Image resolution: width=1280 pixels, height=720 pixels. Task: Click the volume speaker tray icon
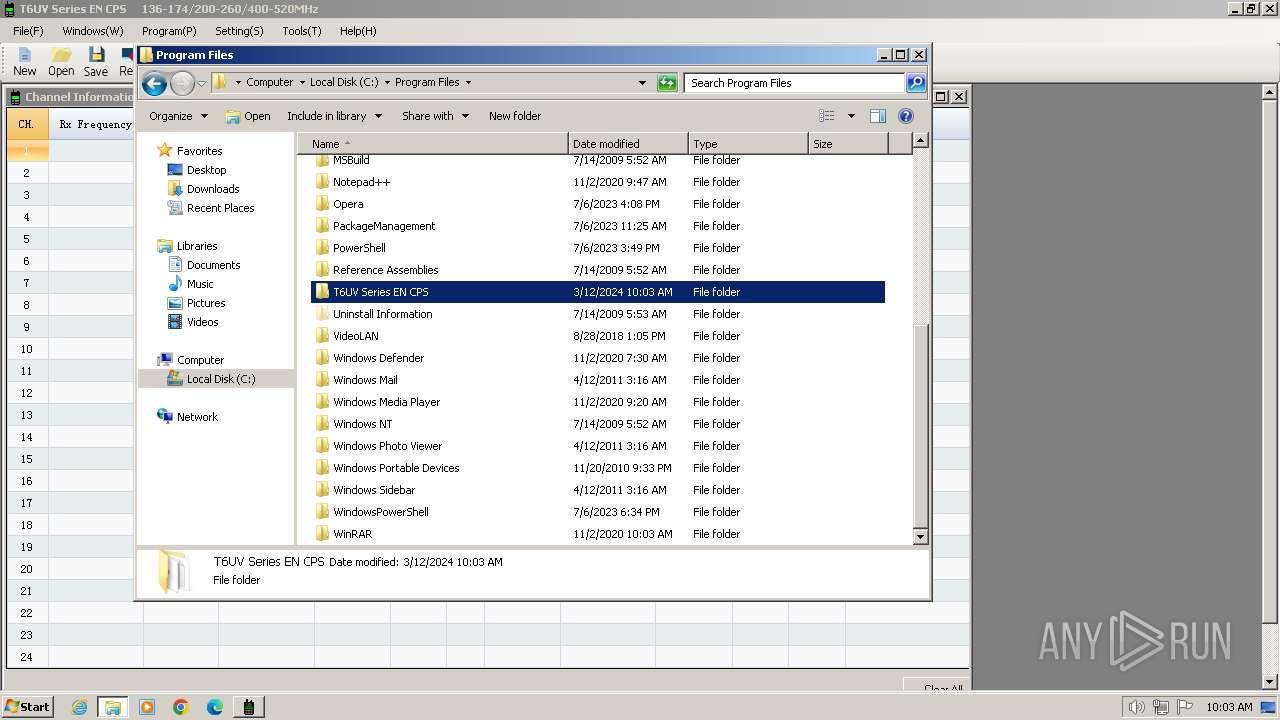coord(1137,707)
